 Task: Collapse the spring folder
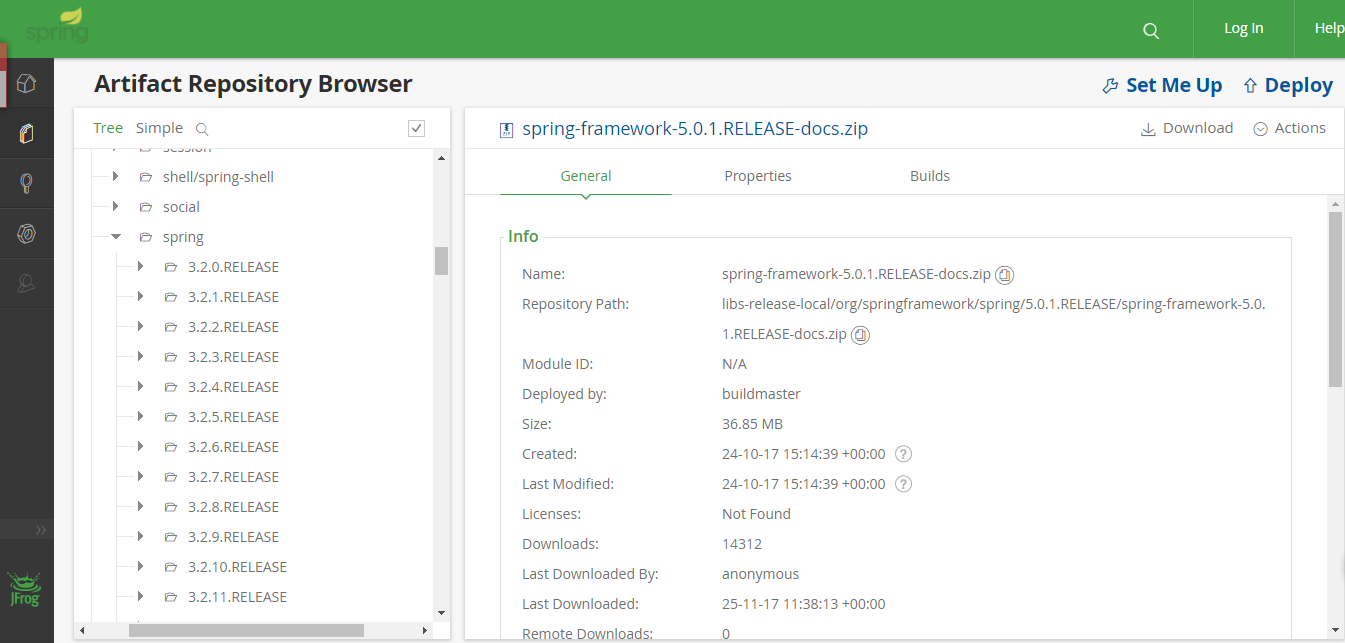(116, 237)
